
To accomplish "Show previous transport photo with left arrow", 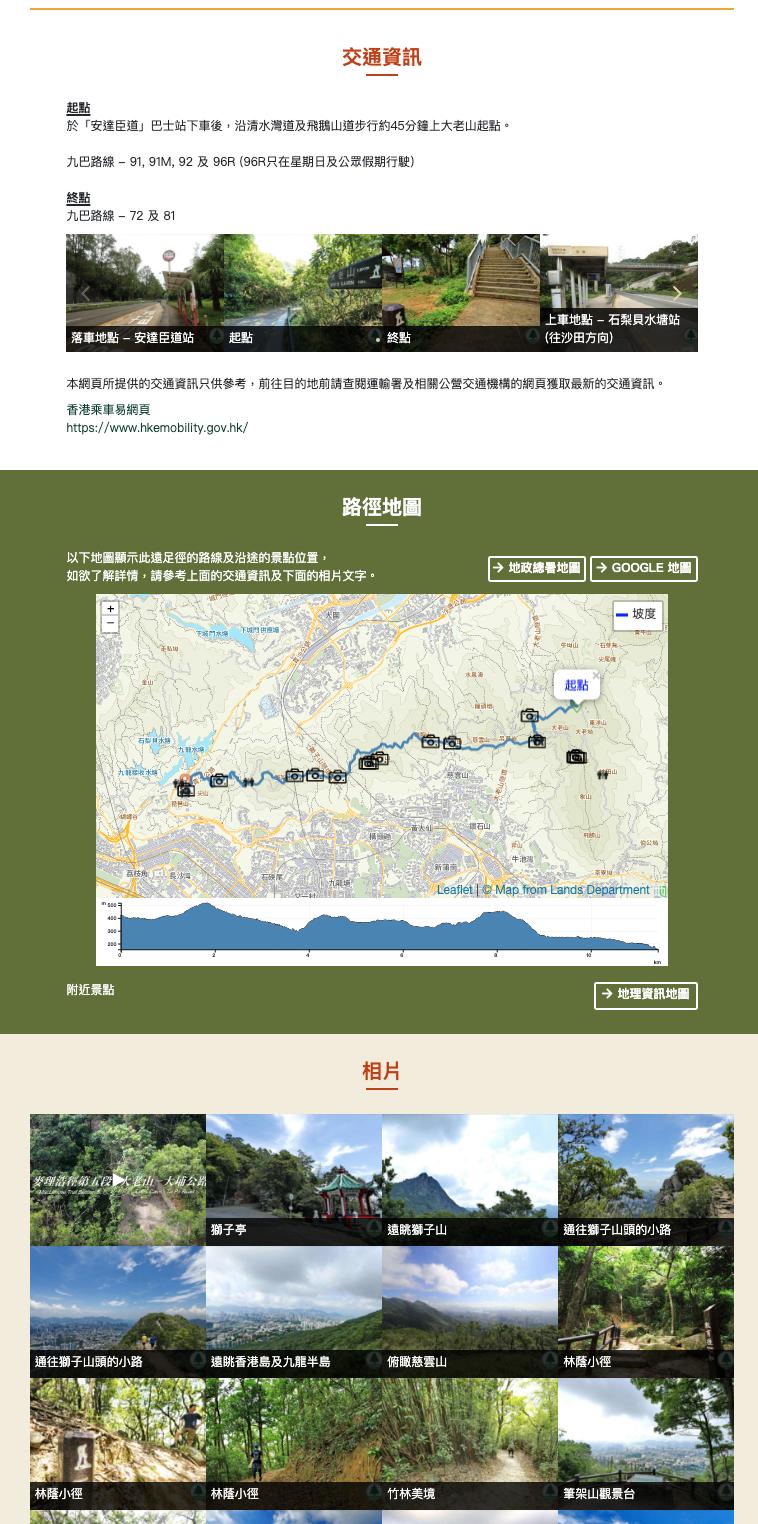I will (85, 293).
